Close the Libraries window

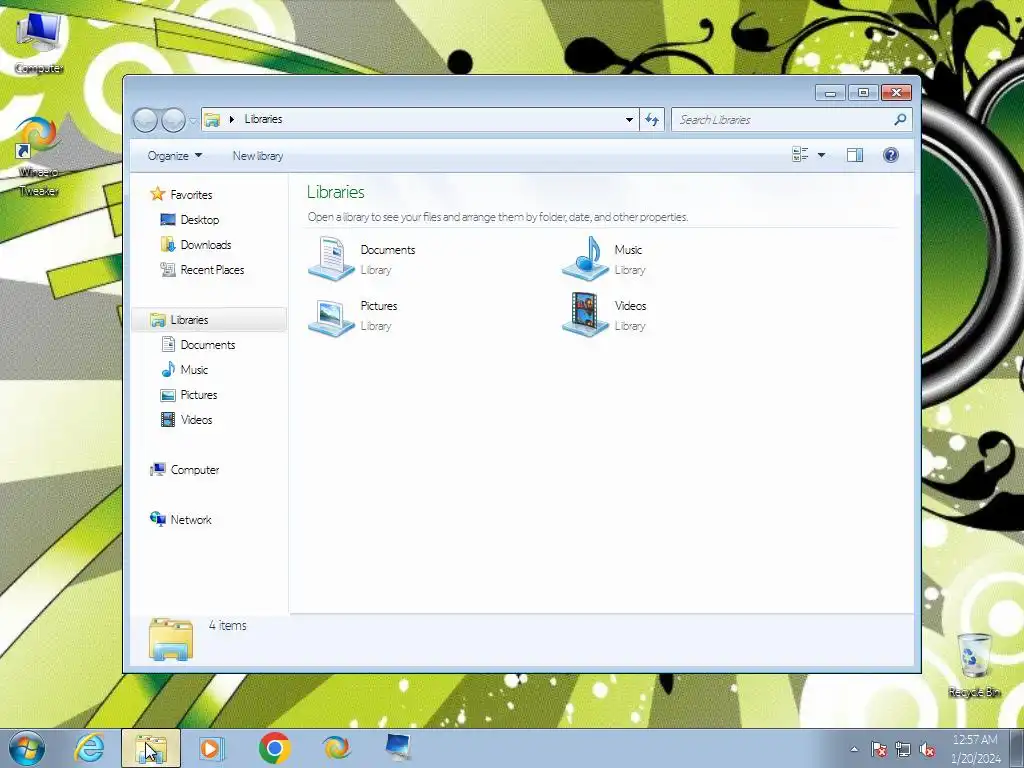tap(896, 93)
